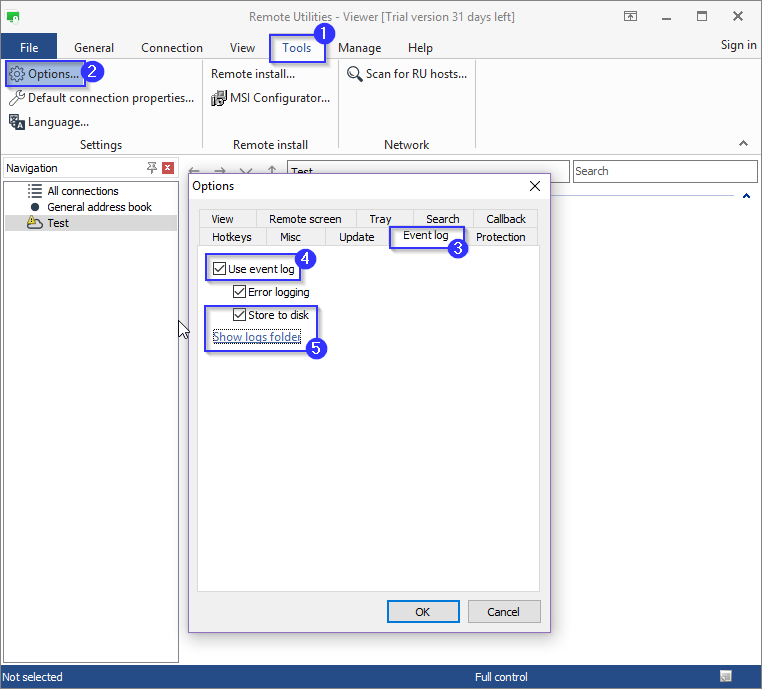The image size is (762, 689).
Task: Disable the Store to disk checkbox
Action: (239, 315)
